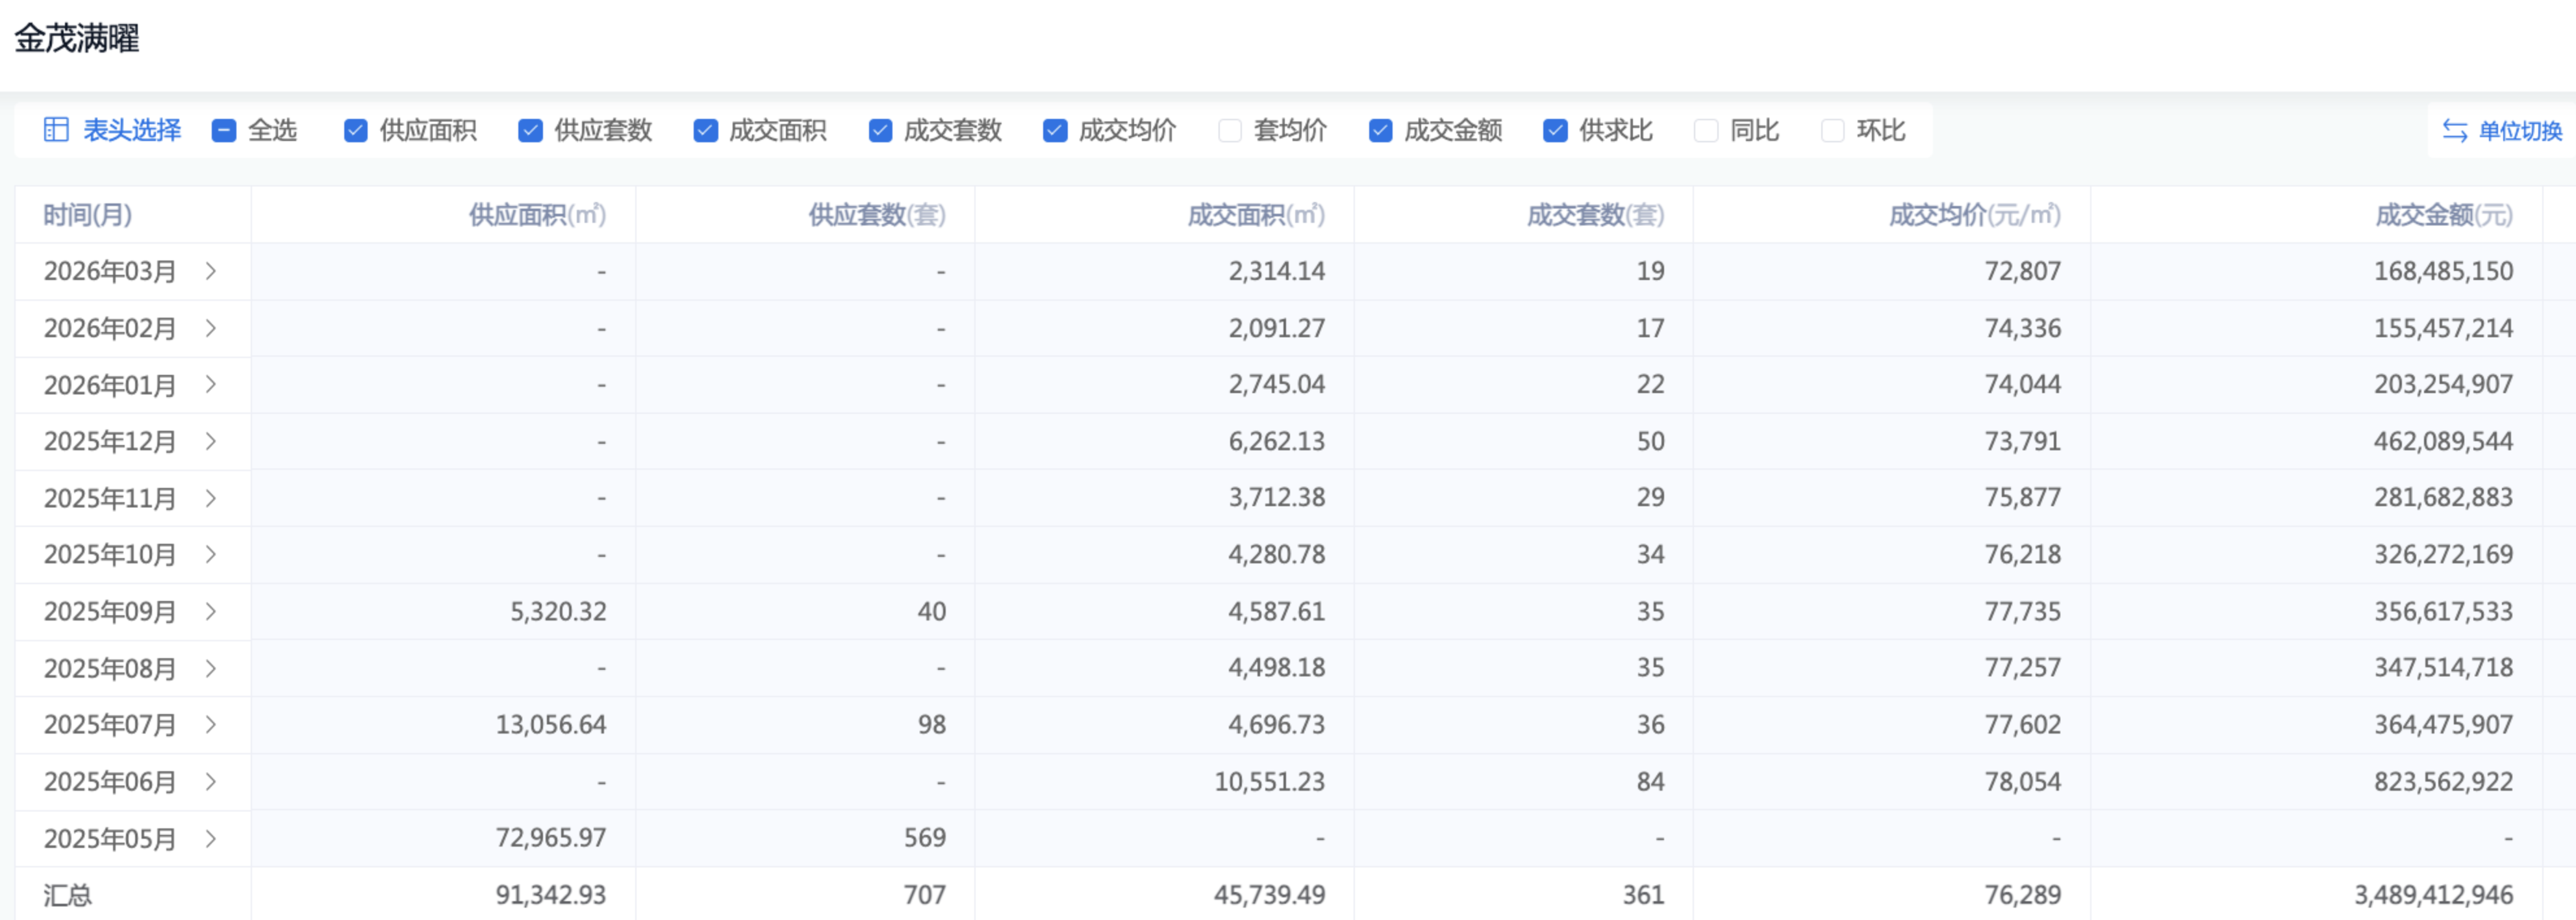
Task: Expand the 2025年07月 row arrow
Action: (211, 724)
